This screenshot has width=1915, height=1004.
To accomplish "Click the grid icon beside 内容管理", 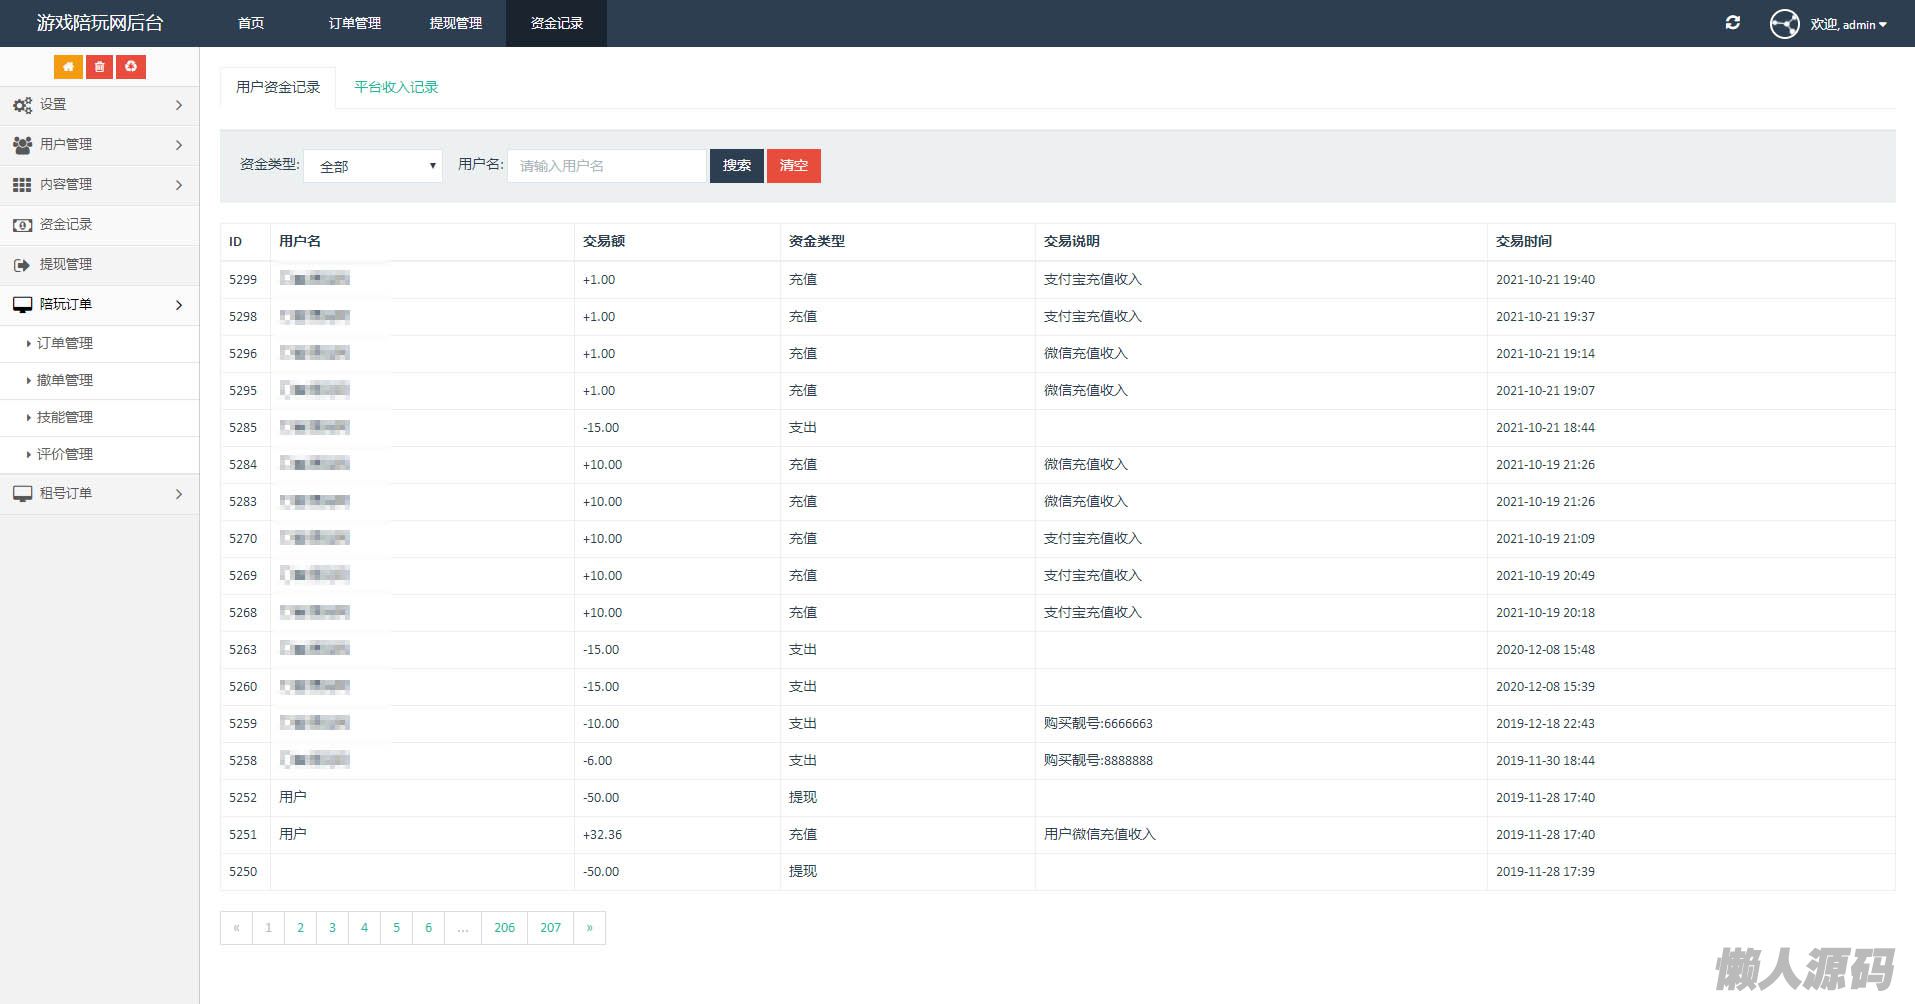I will (22, 185).
